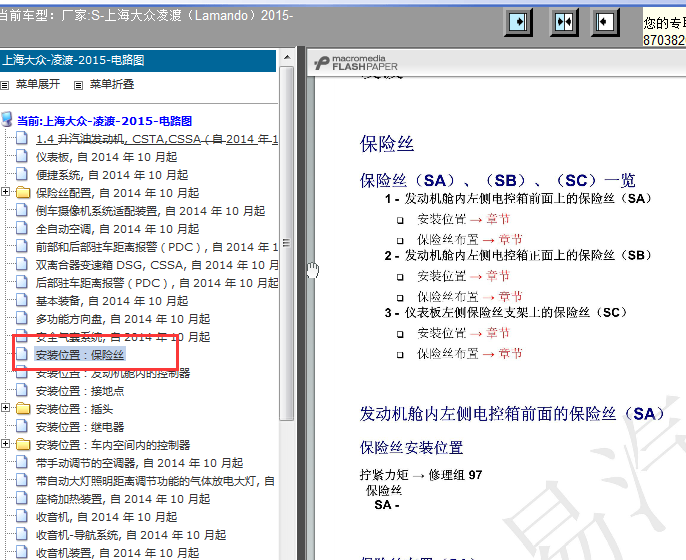
Task: Click the 发动机舱内左侧电控箱前面的保险丝（SA）heading
Action: point(512,413)
